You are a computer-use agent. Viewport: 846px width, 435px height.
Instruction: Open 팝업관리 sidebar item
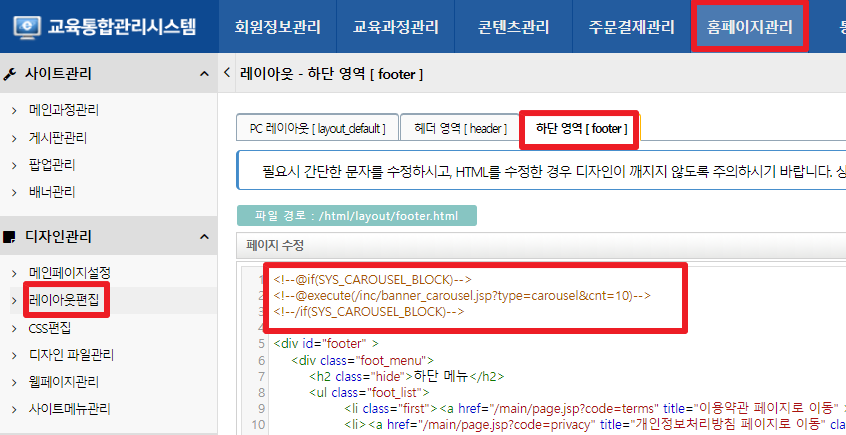(52, 164)
